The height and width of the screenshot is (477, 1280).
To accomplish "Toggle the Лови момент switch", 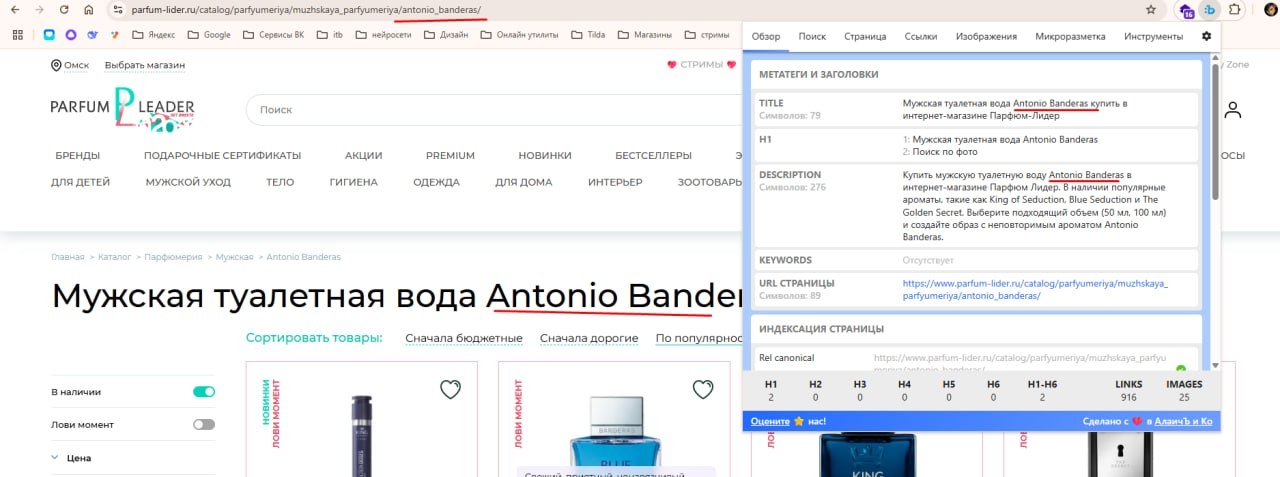I will pyautogui.click(x=204, y=424).
